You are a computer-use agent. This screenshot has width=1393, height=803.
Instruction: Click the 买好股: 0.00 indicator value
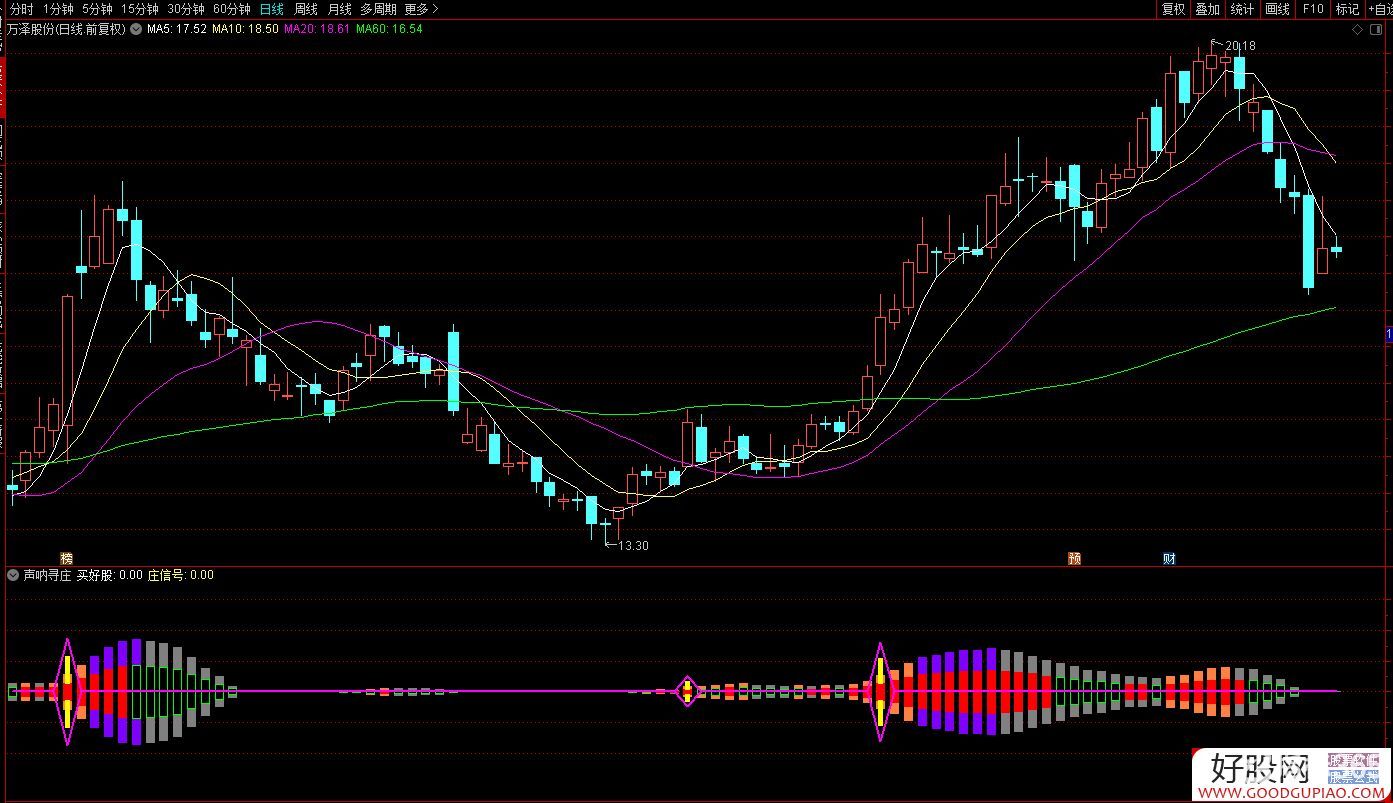(109, 575)
